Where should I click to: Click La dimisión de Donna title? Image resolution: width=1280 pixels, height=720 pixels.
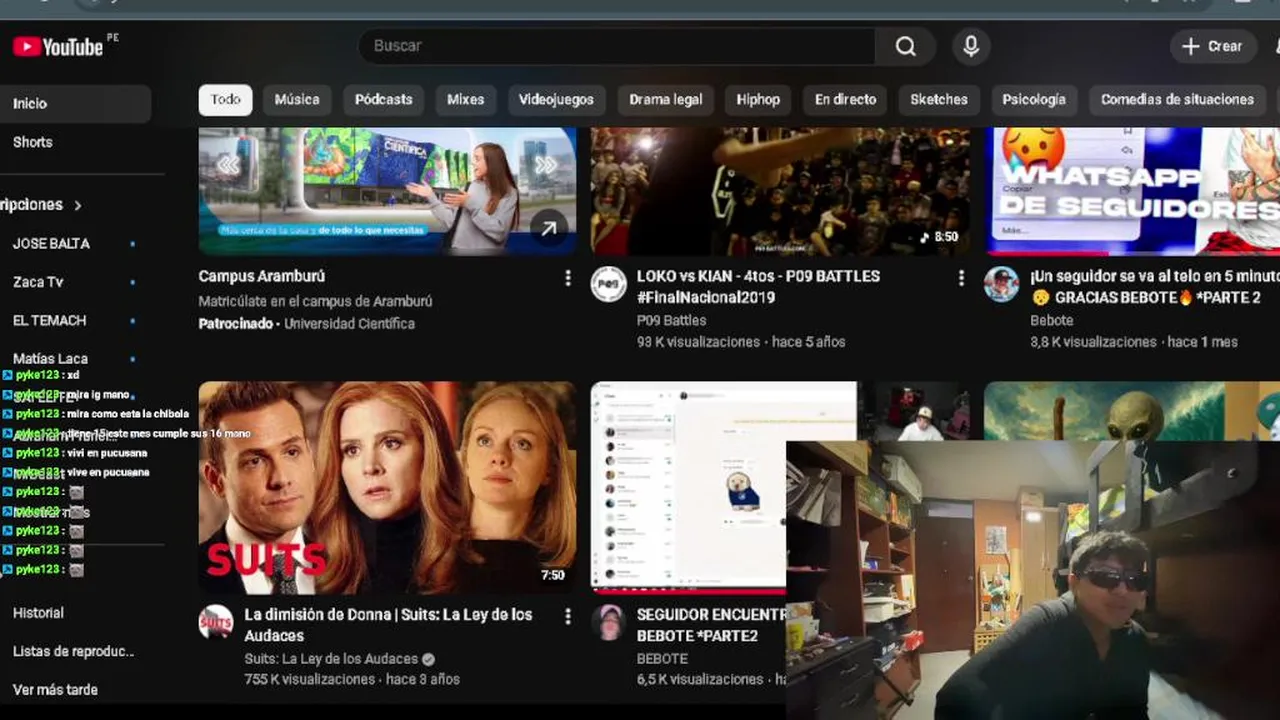[x=388, y=625]
